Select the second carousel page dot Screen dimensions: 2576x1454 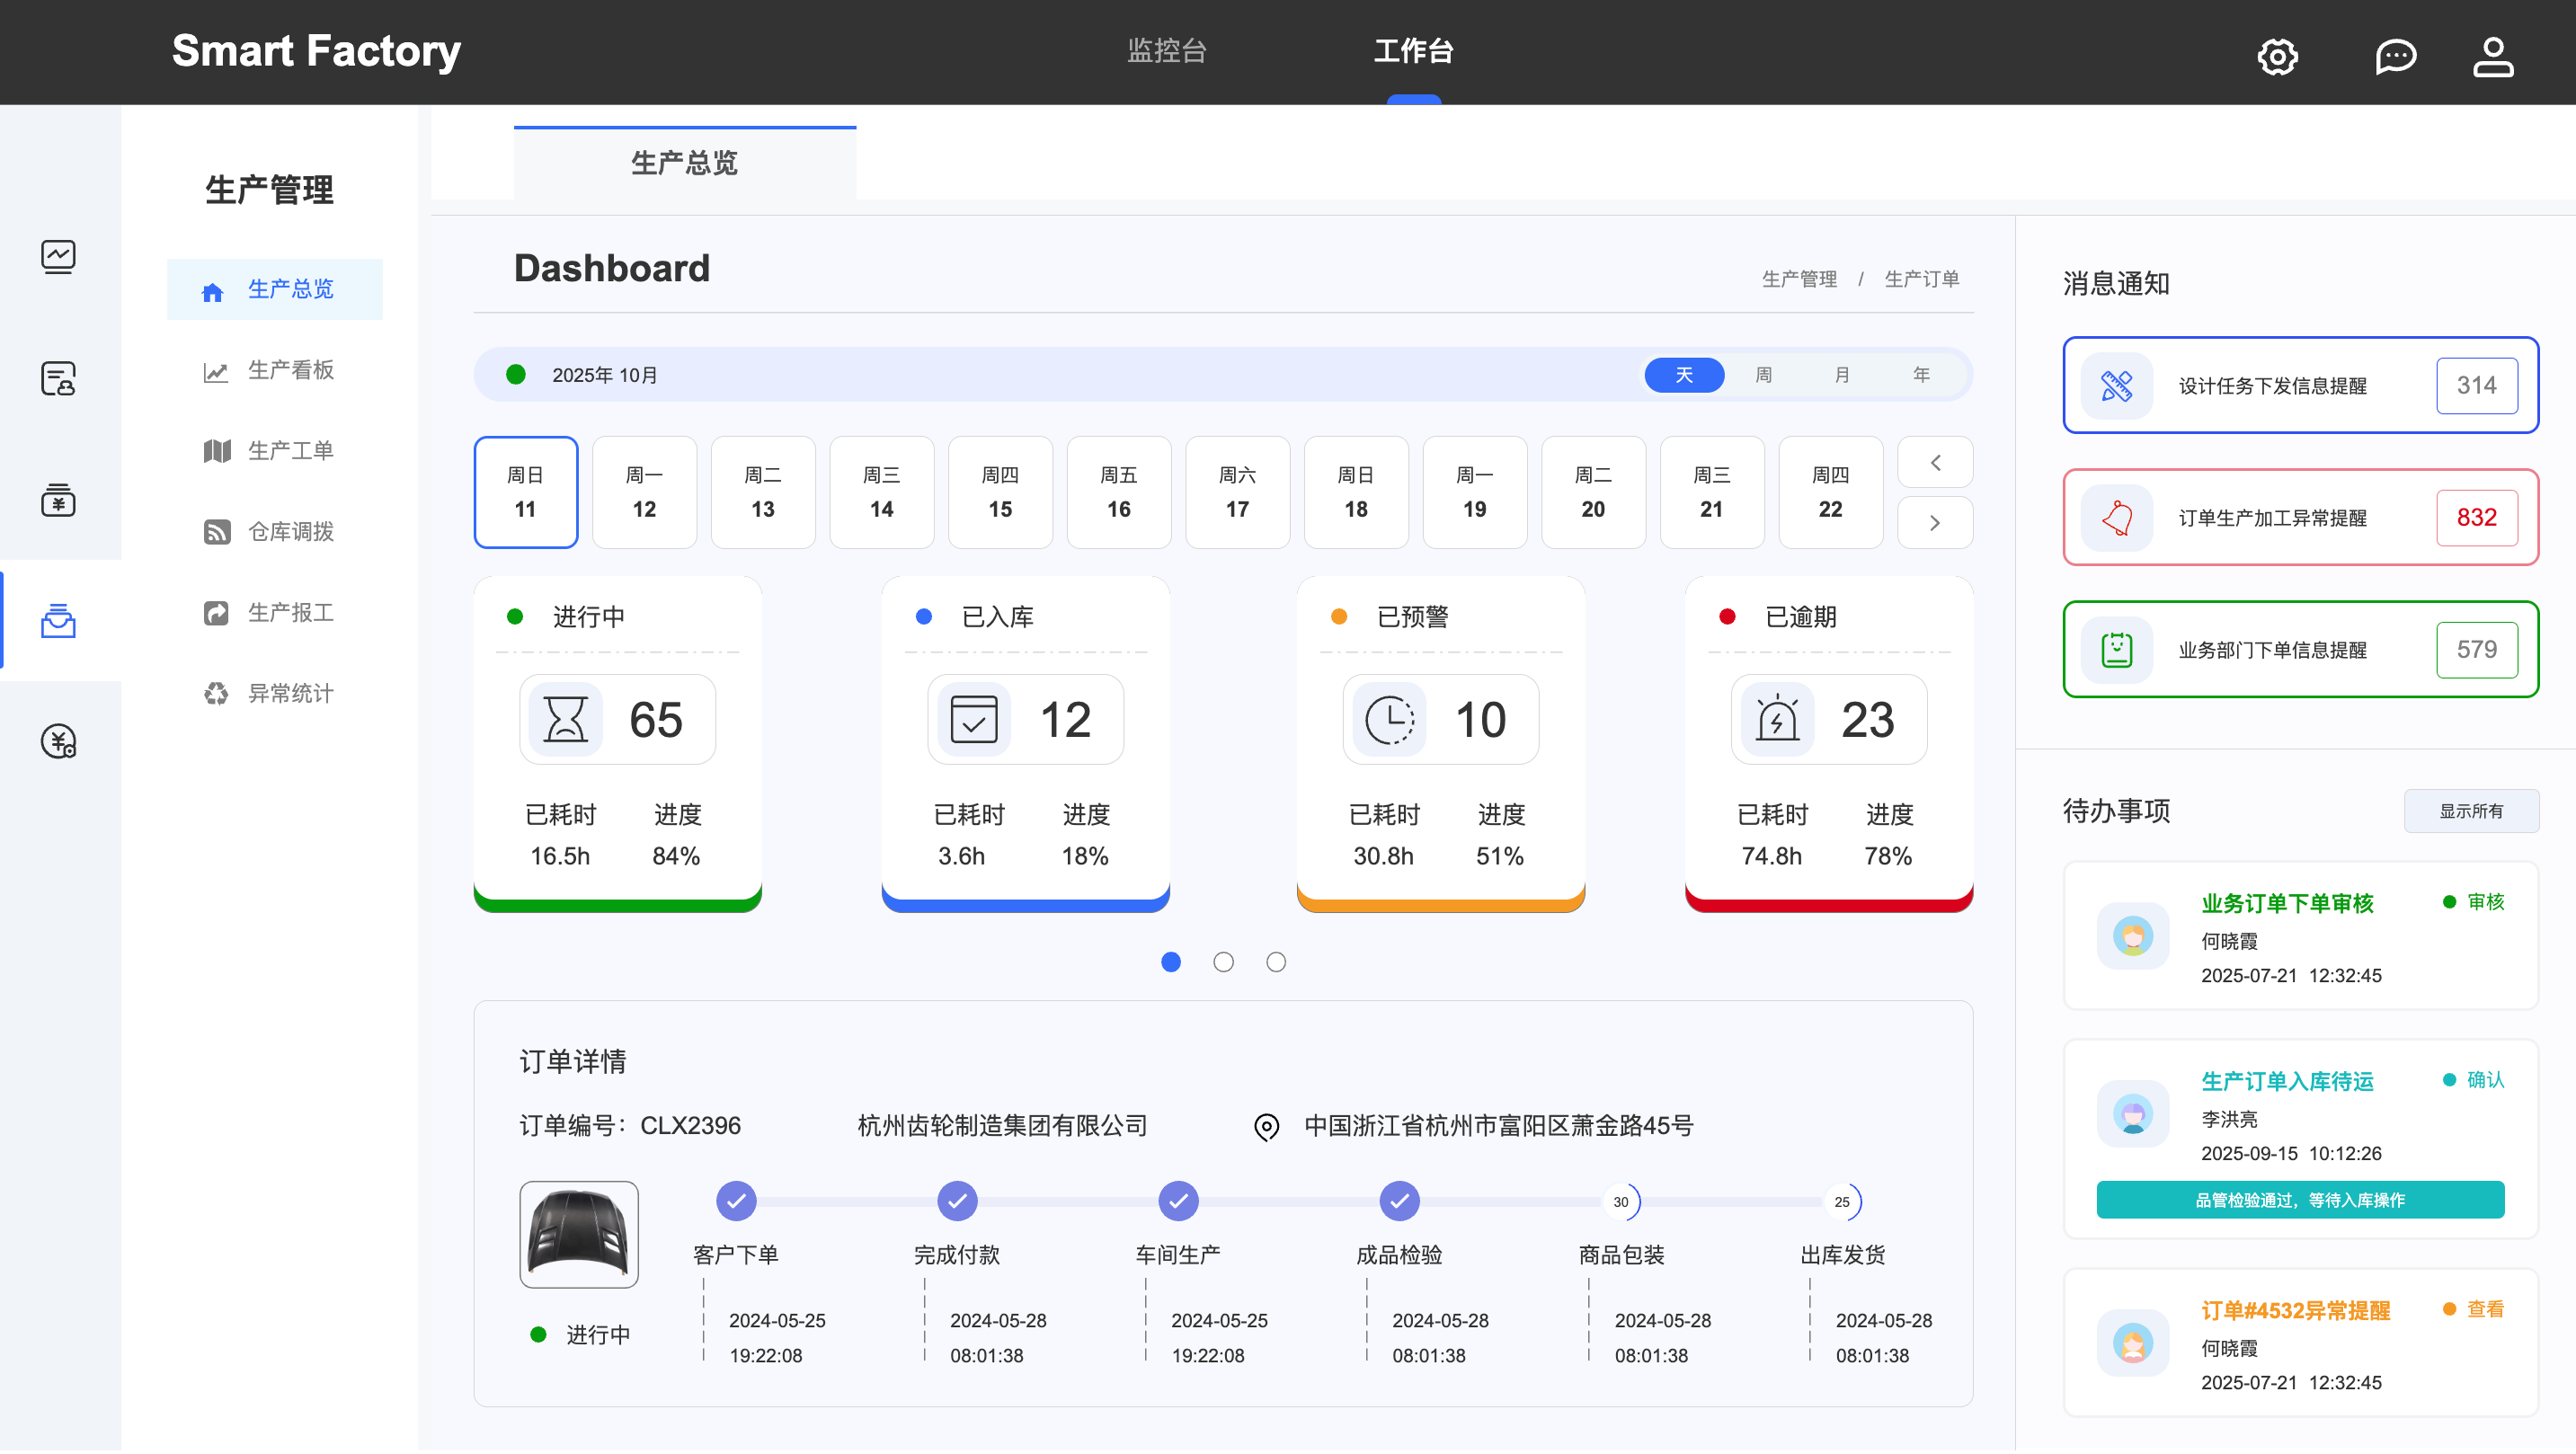pos(1223,962)
